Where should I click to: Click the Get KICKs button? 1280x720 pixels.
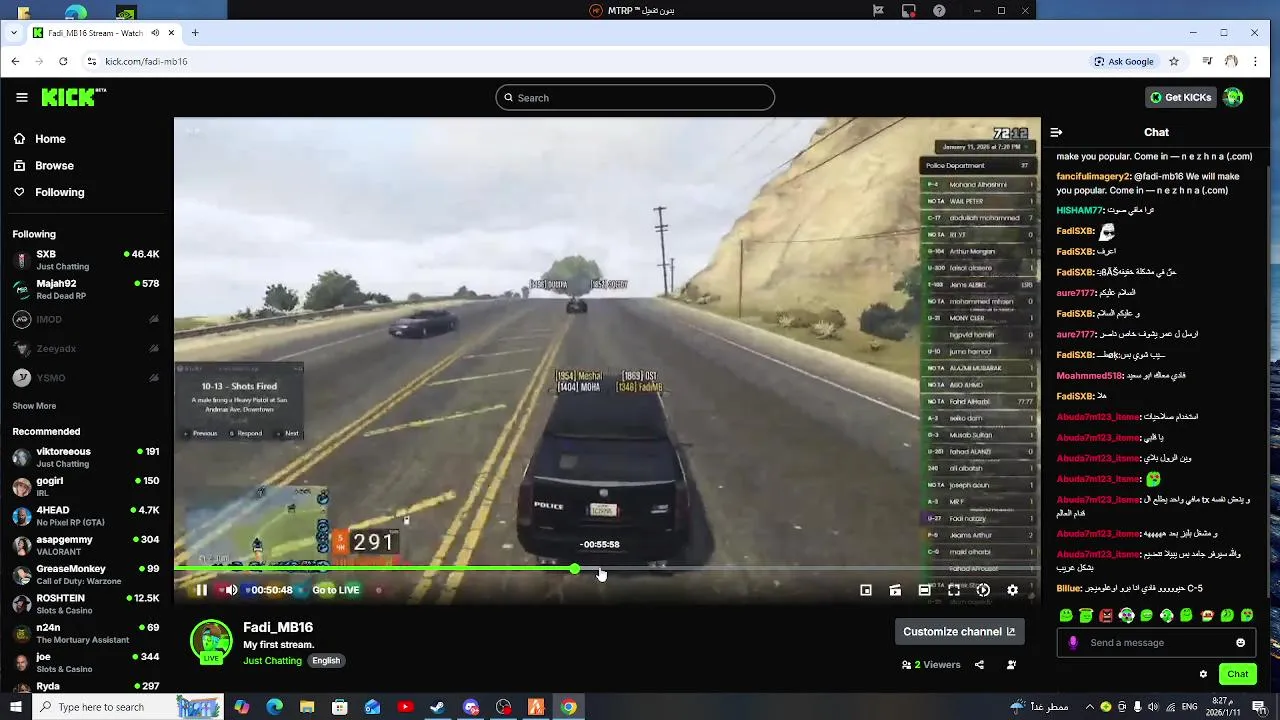pos(1180,97)
